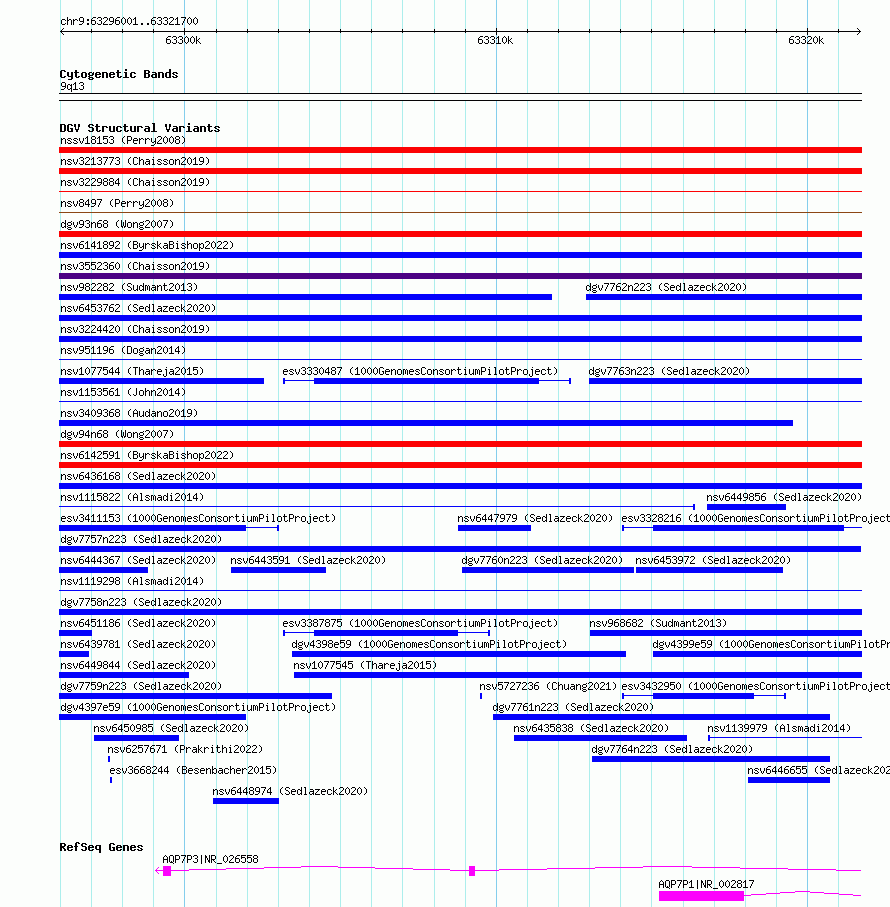Select the dgv4398e59 variant label
This screenshot has width=890, height=907.
click(x=429, y=644)
